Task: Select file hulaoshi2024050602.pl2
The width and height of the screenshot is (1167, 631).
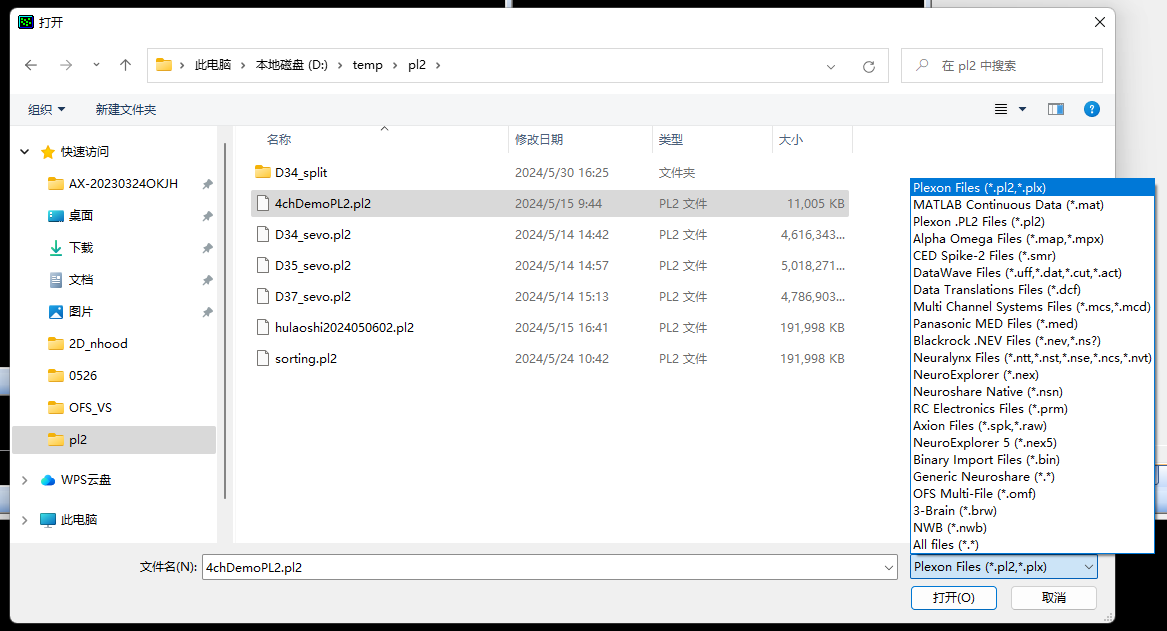Action: click(x=550, y=328)
